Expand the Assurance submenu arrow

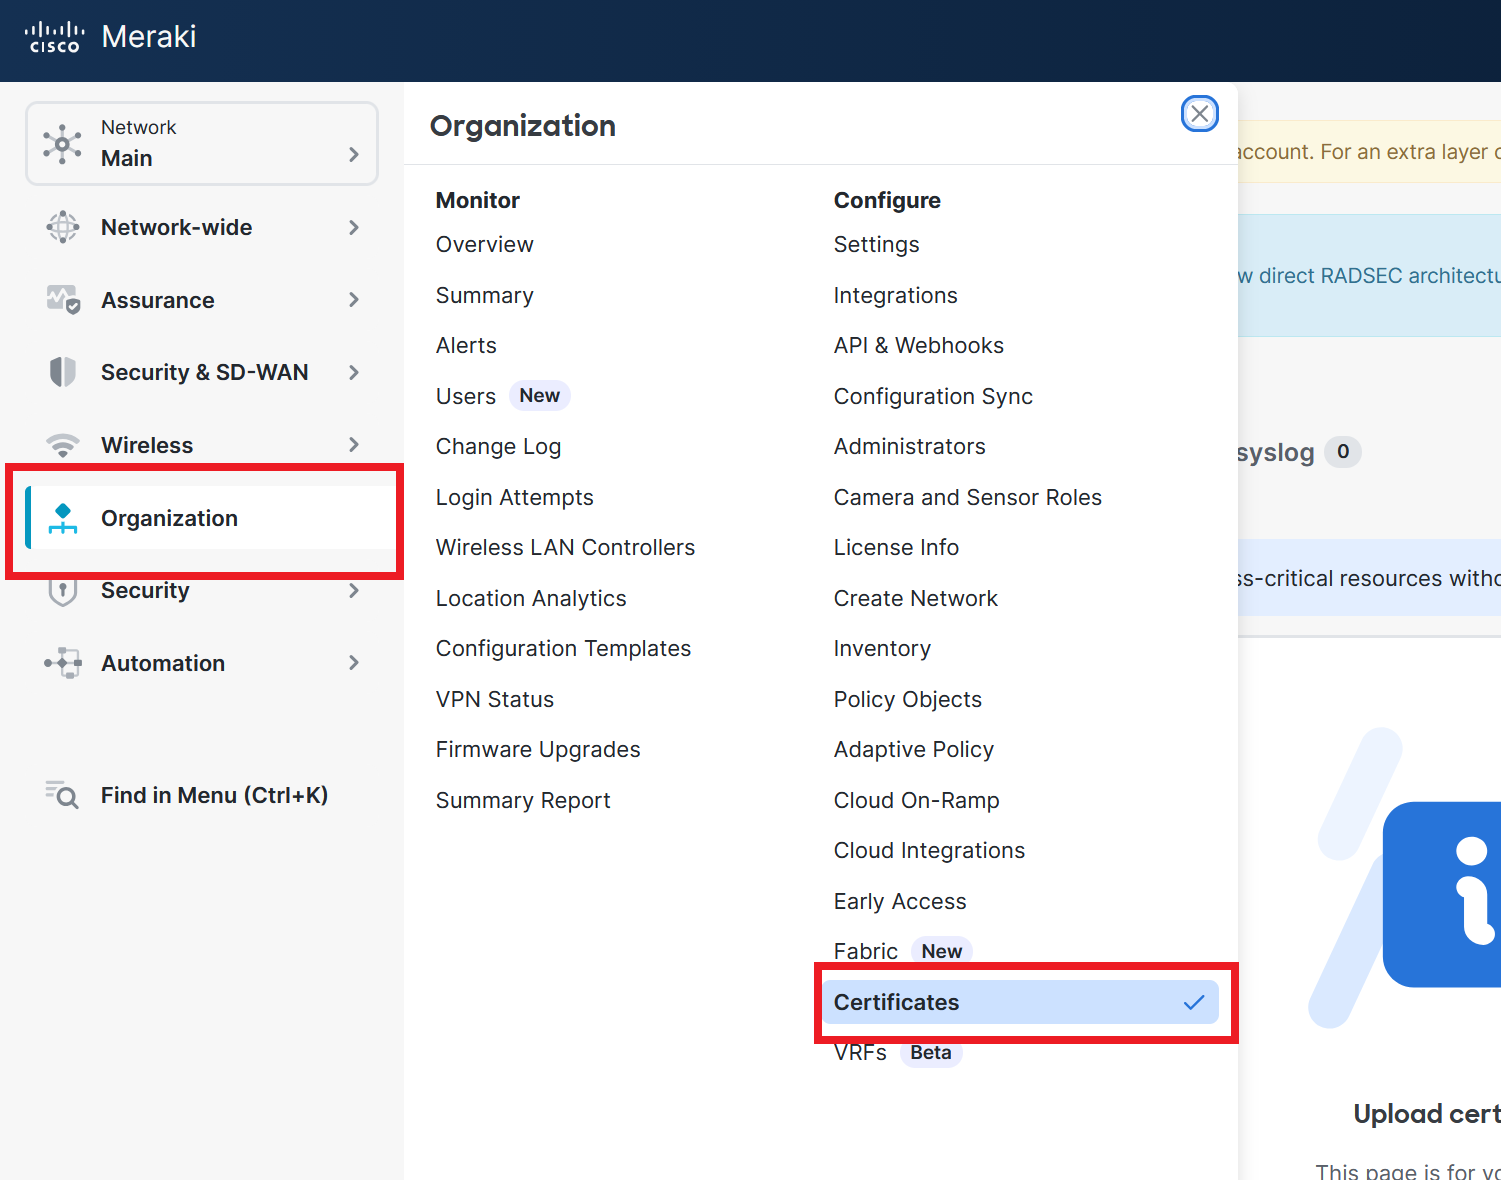pos(354,299)
